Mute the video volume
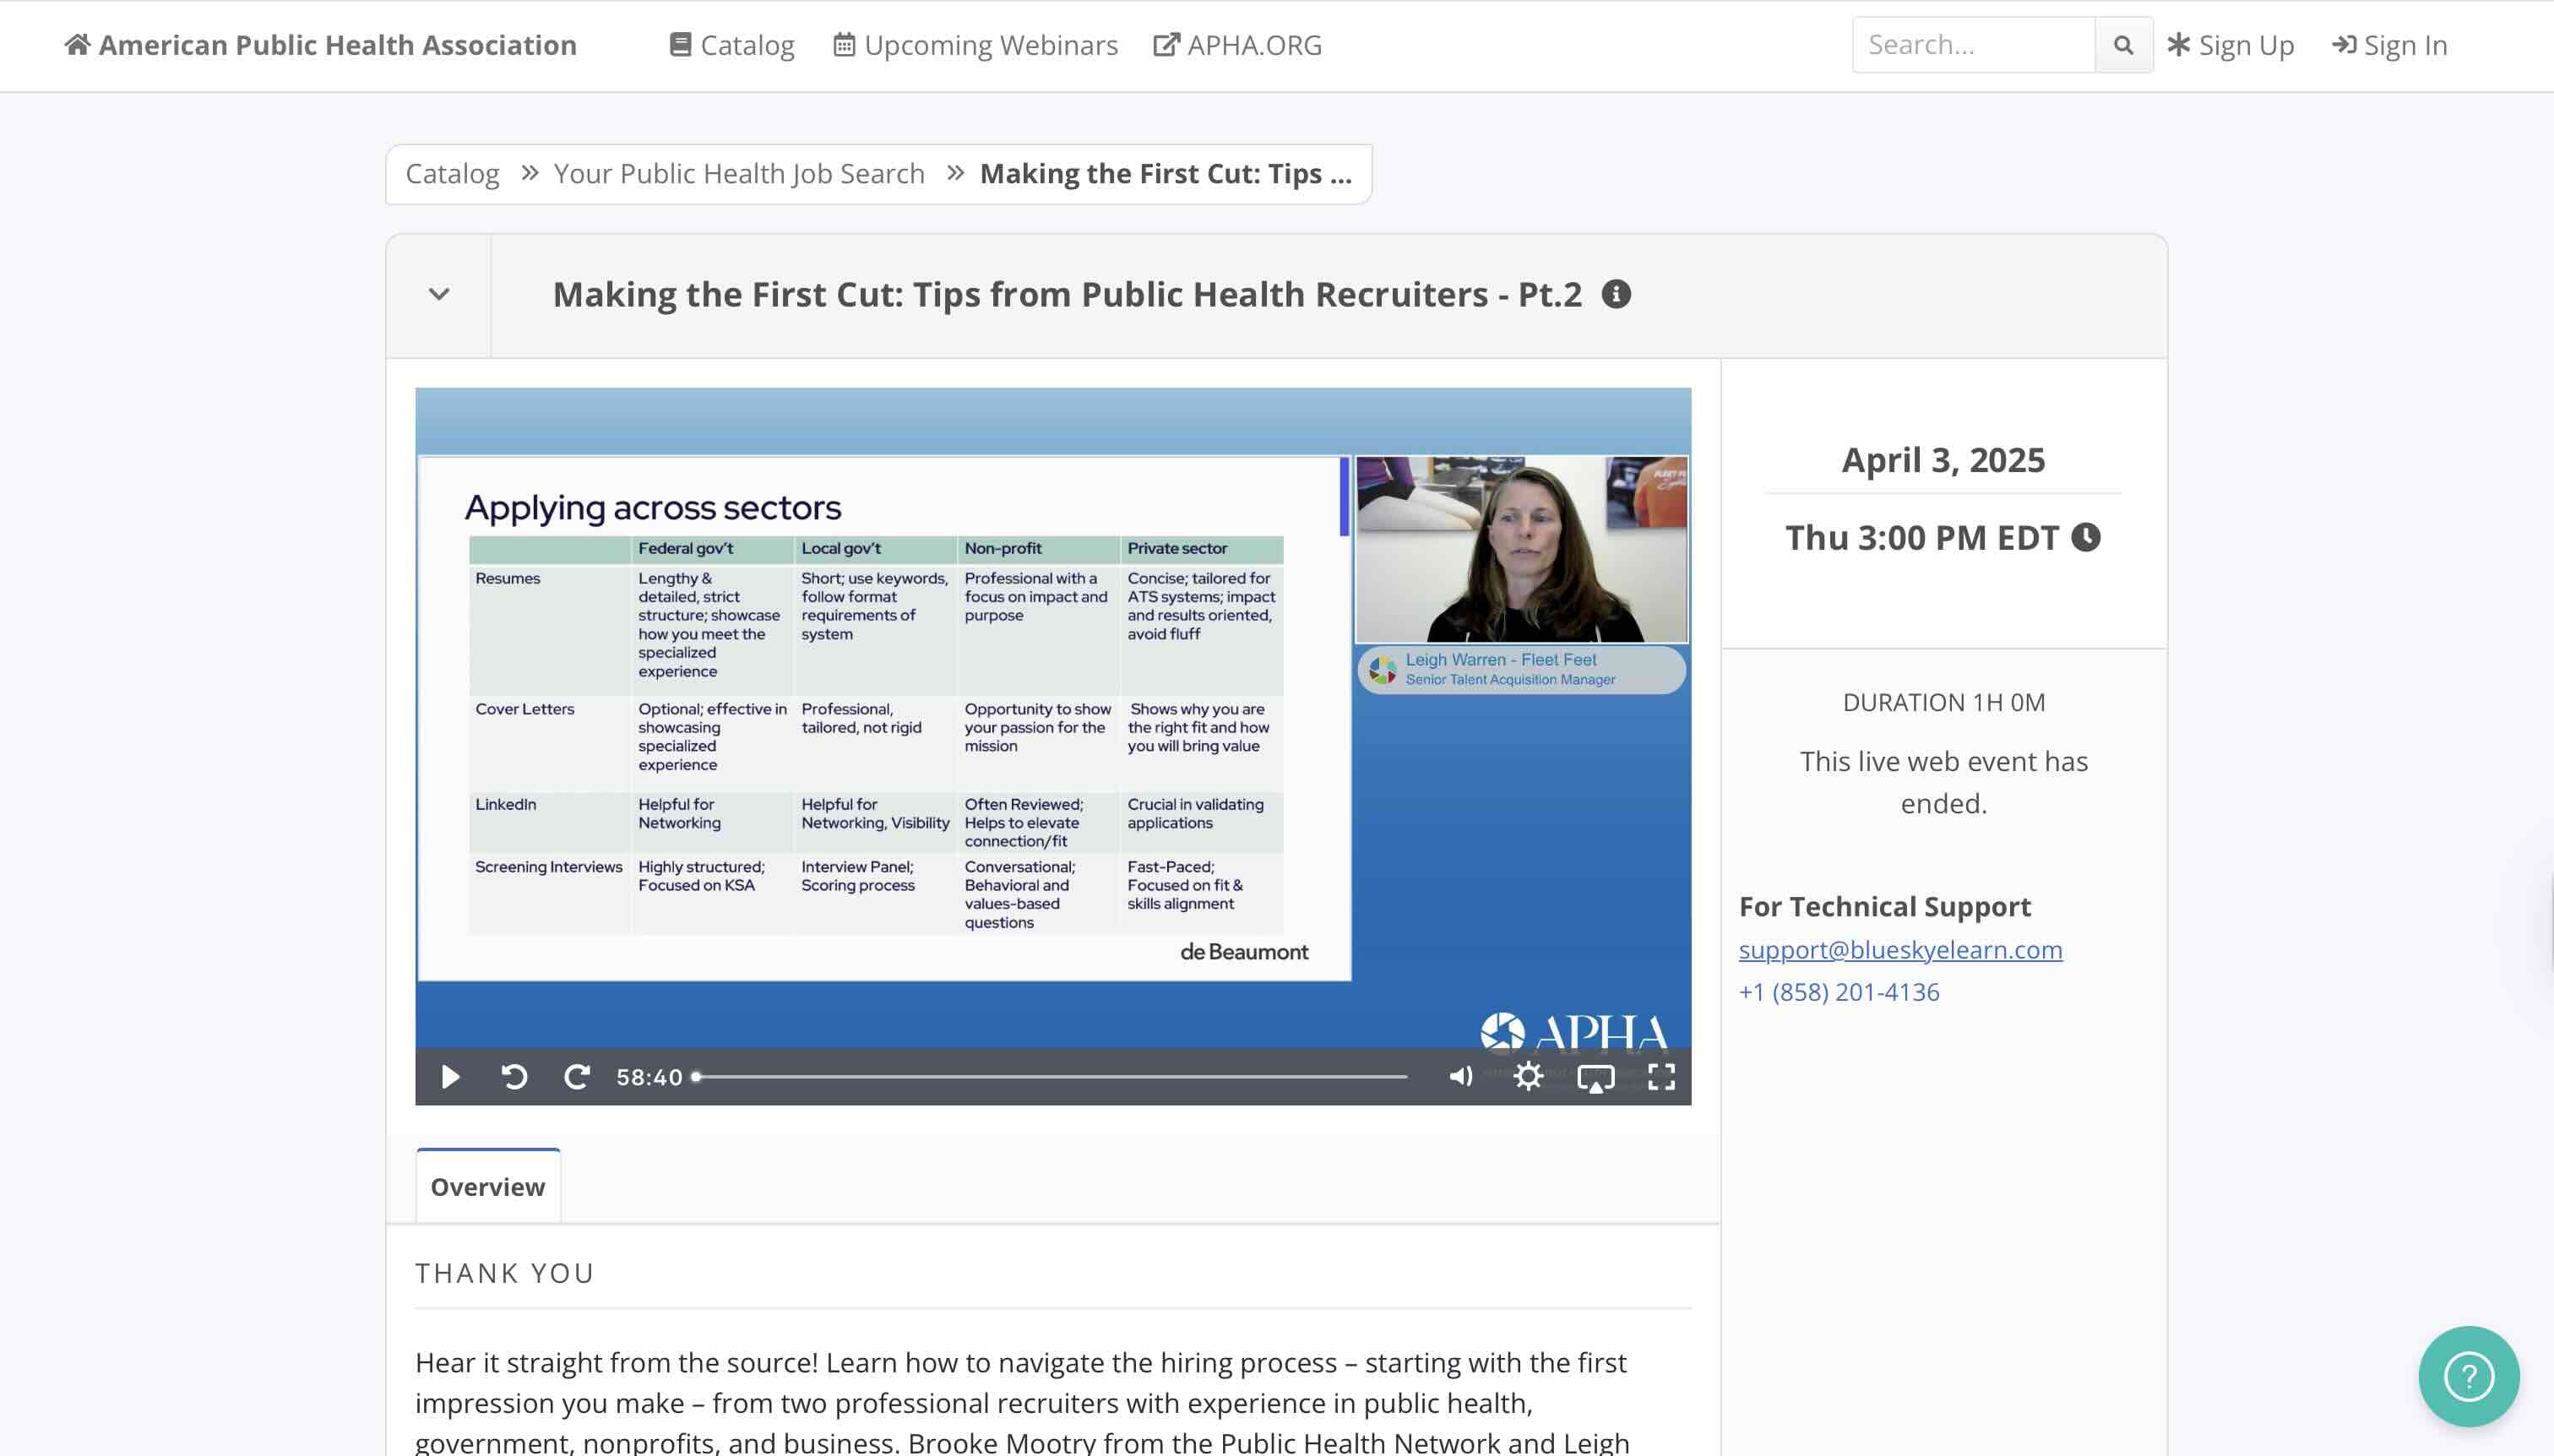The width and height of the screenshot is (2554, 1456). pos(1460,1077)
